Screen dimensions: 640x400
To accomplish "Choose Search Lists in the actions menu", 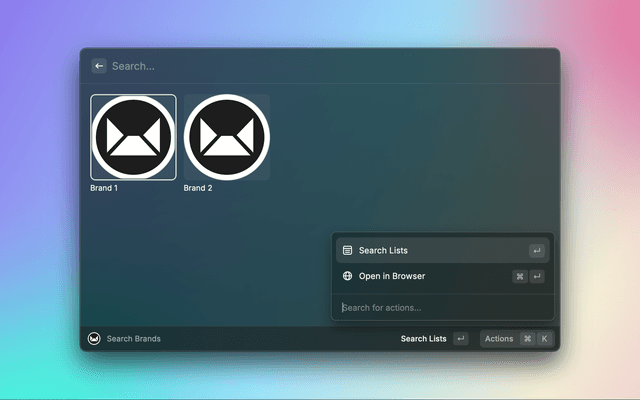I will click(x=383, y=251).
